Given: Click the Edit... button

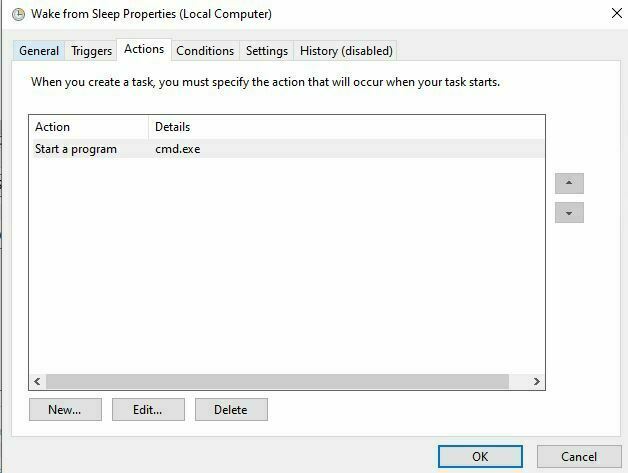Looking at the screenshot, I should (148, 409).
